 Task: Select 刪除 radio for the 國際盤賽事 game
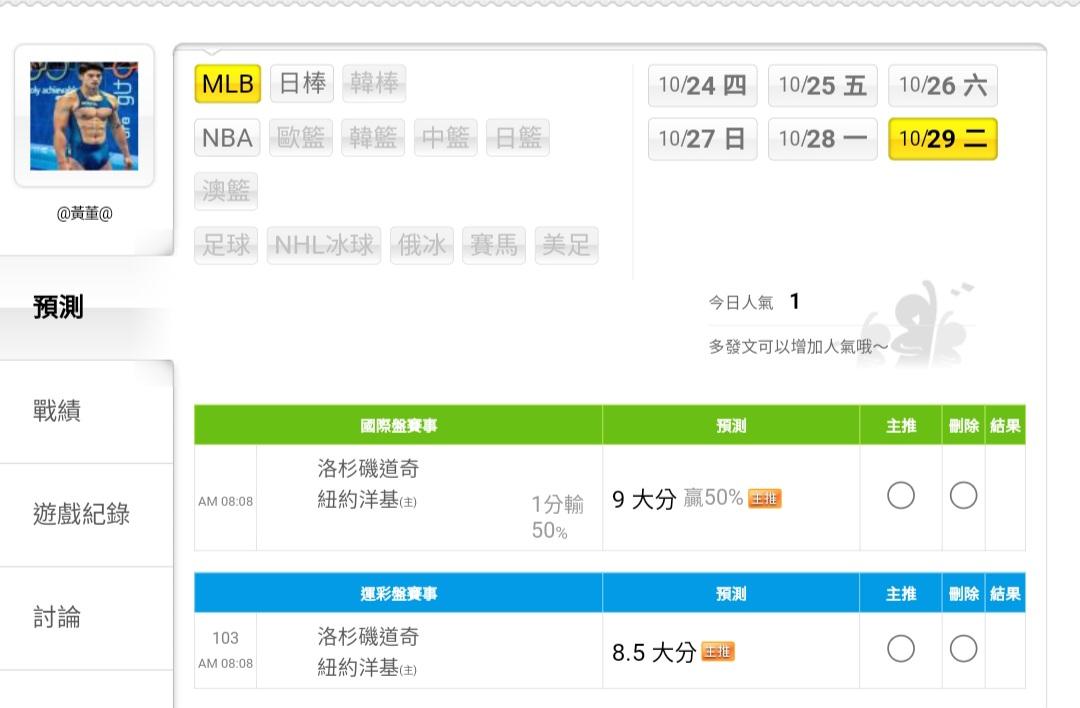coord(963,495)
